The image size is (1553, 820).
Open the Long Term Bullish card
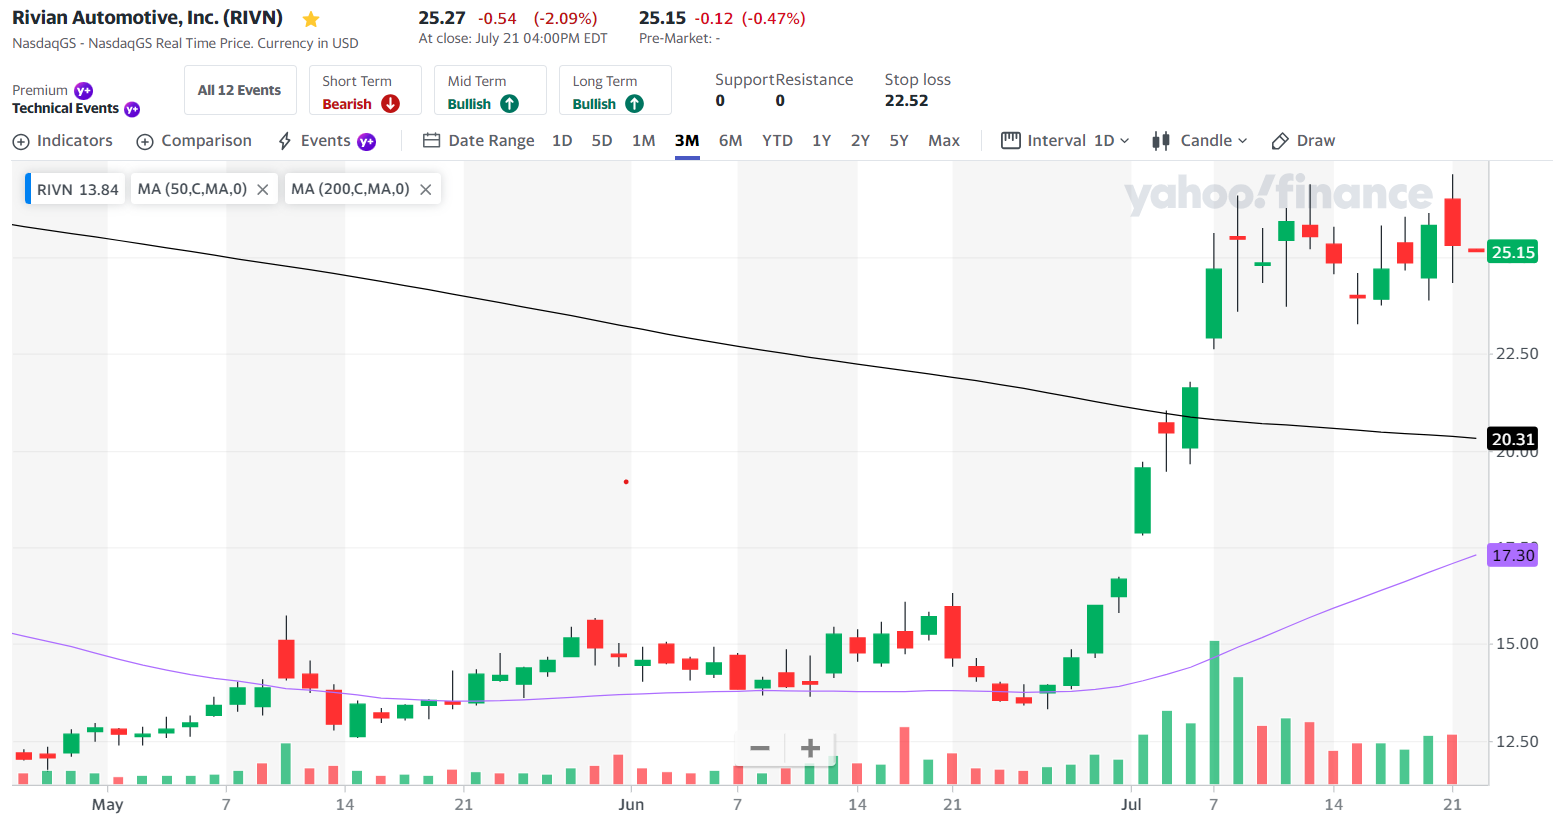615,91
